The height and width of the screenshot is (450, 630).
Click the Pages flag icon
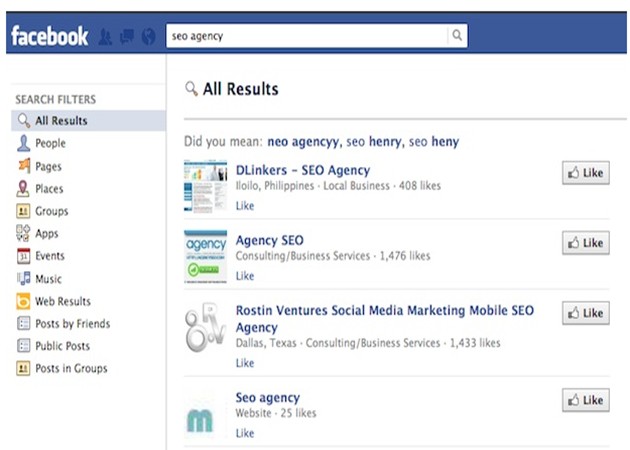(x=23, y=166)
